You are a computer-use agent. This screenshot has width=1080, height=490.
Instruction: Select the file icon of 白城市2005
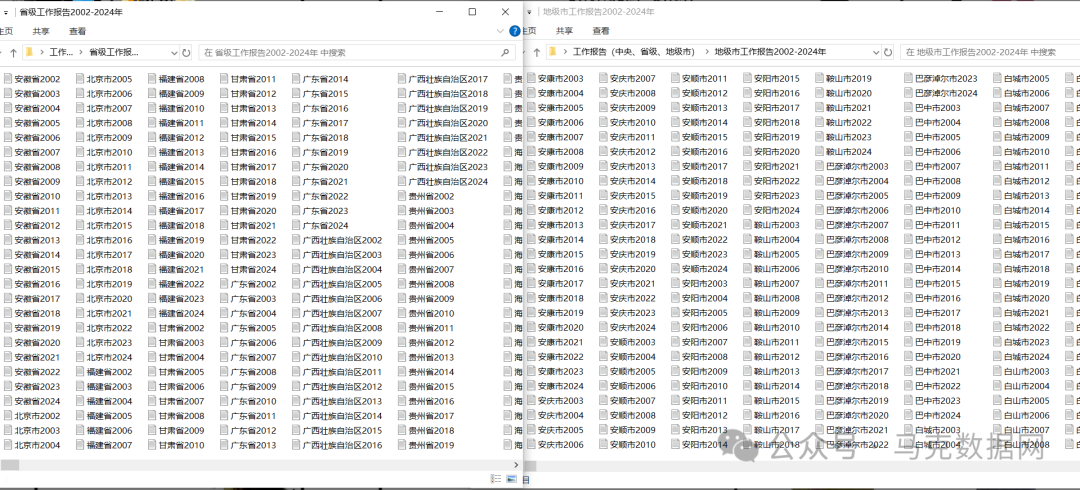point(997,79)
